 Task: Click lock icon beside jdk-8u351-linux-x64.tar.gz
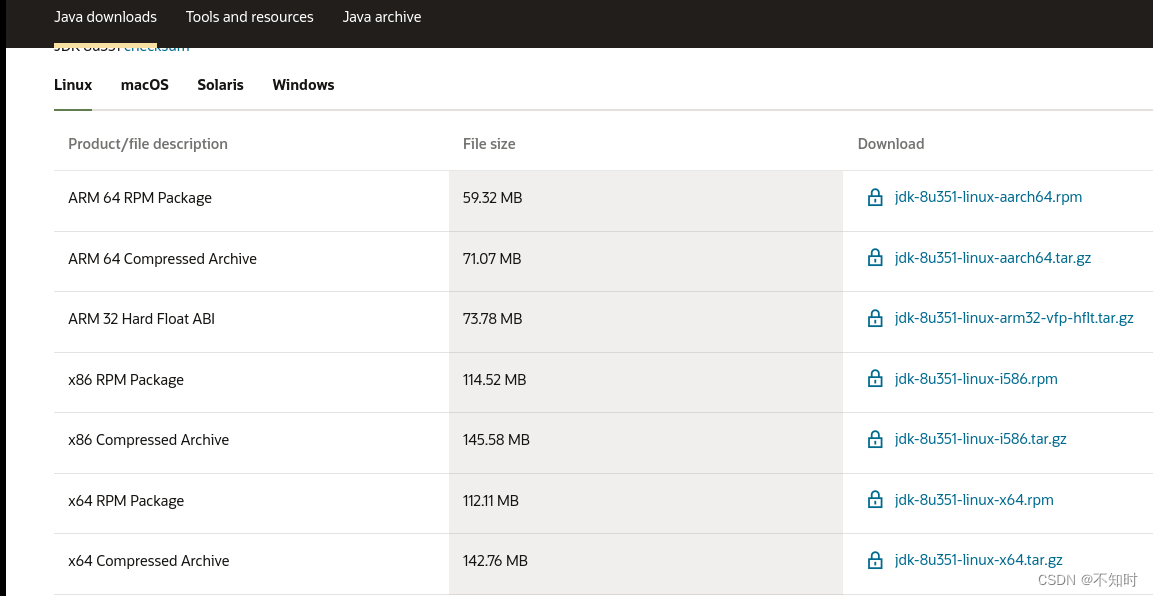[x=875, y=561]
